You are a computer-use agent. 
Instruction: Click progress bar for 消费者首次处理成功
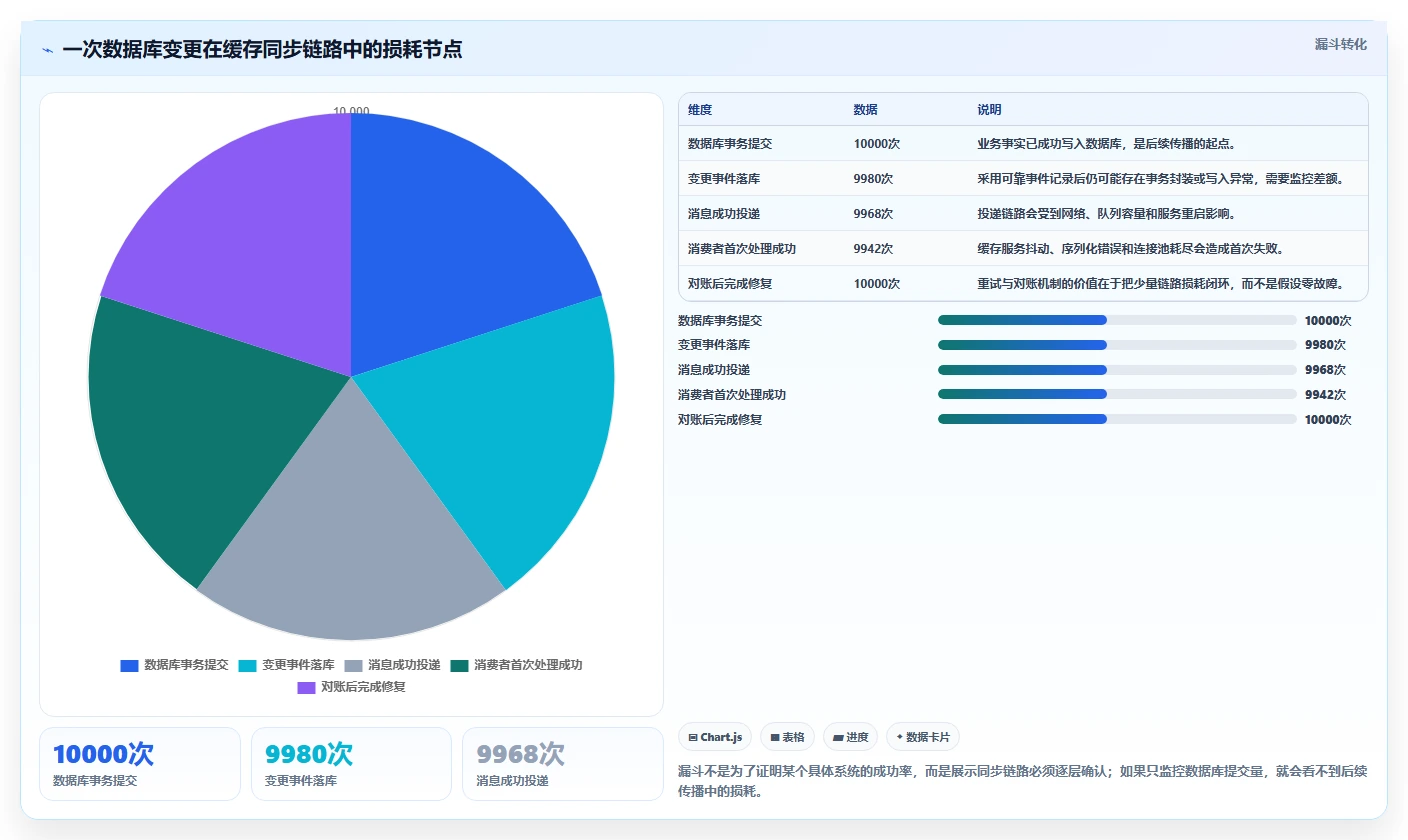point(1117,395)
